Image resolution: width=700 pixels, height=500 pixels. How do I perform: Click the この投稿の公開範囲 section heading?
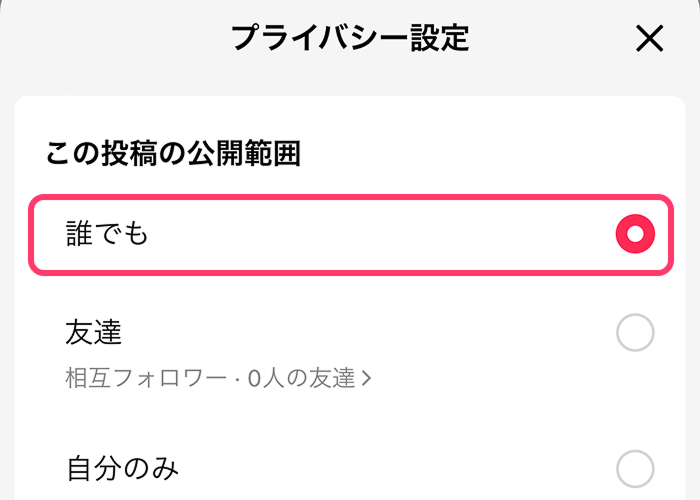[173, 154]
